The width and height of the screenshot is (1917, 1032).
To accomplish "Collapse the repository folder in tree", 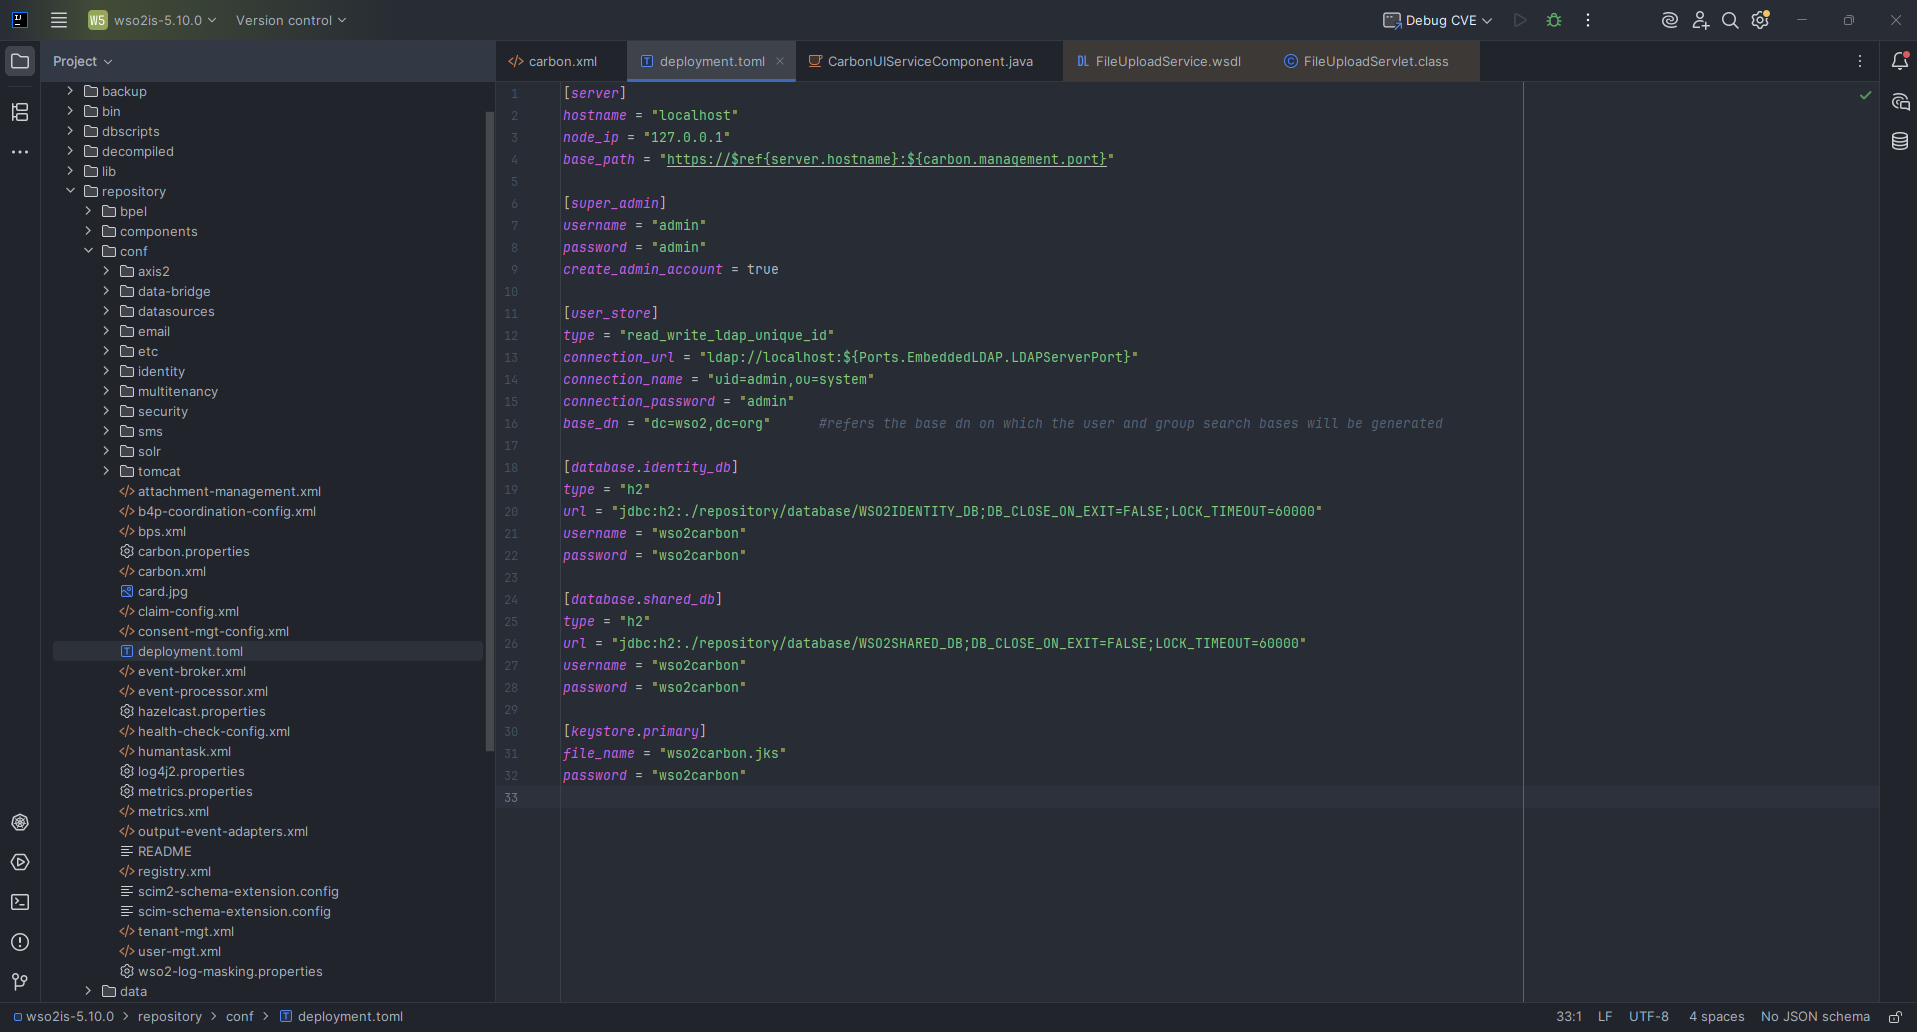I will [x=70, y=191].
